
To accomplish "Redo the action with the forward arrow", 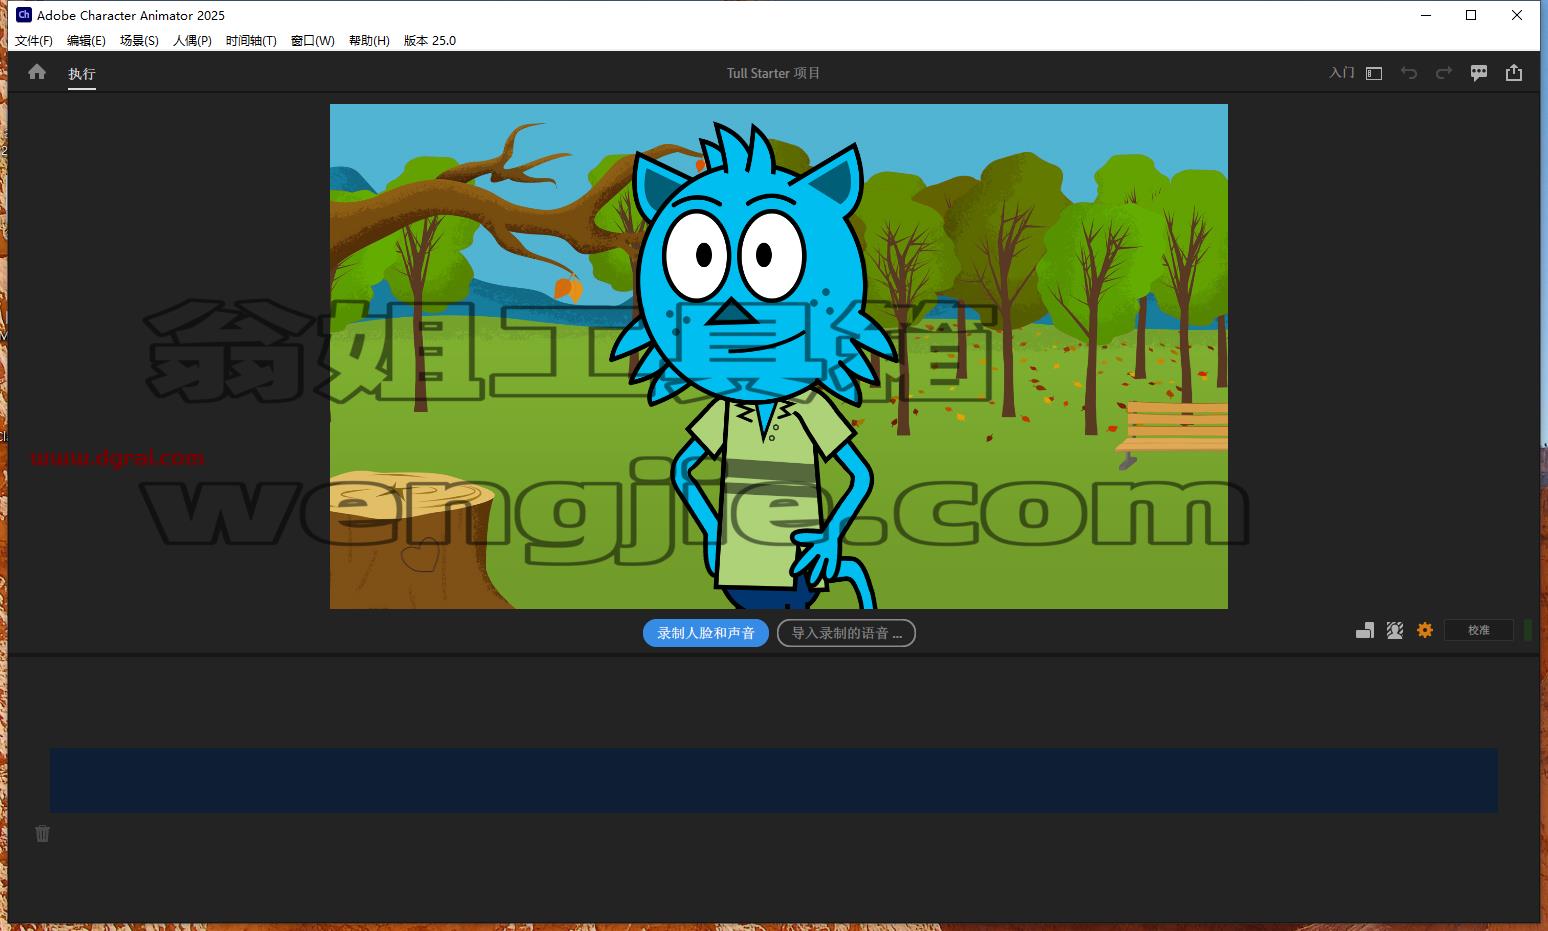I will (x=1444, y=73).
